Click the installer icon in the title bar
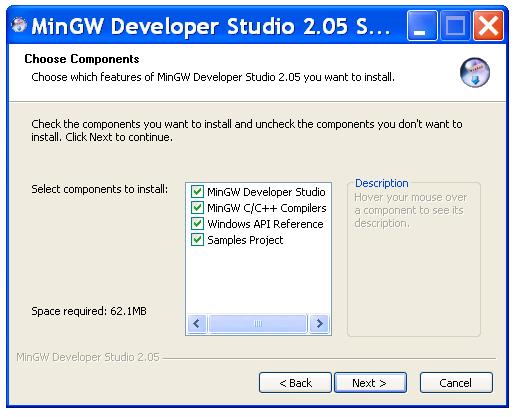 pos(19,25)
